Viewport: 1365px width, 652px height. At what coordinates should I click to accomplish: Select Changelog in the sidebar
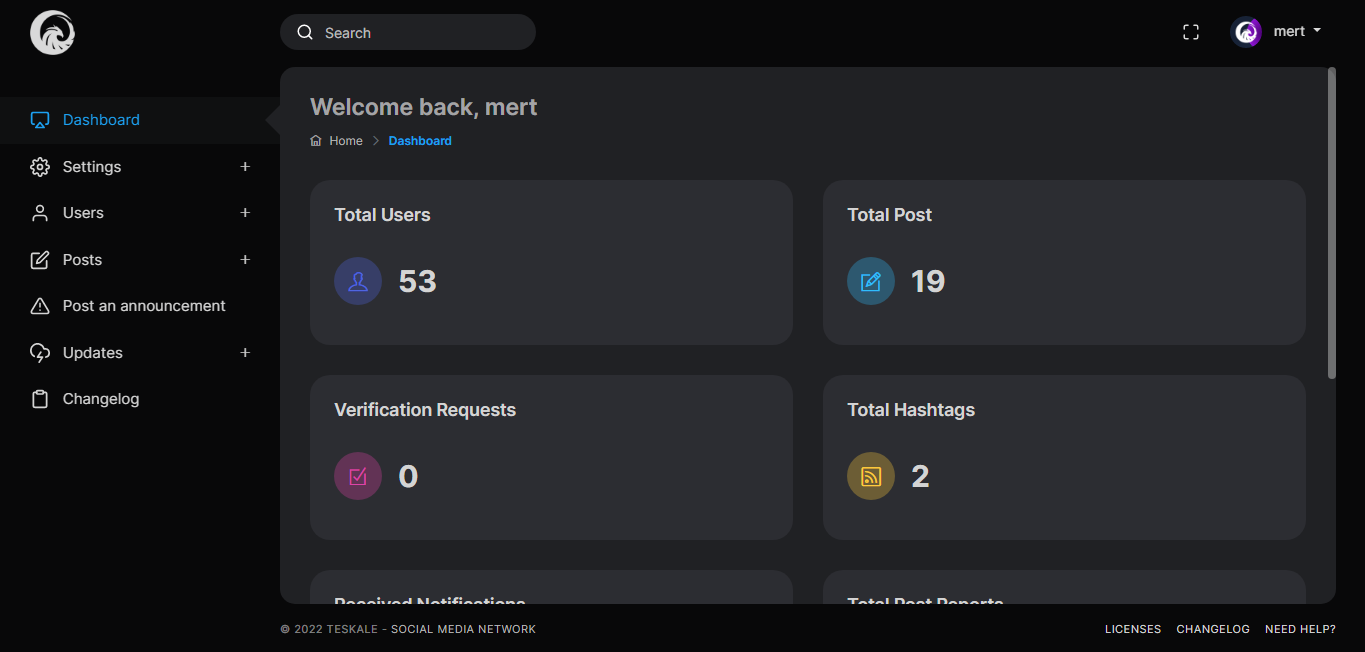(100, 399)
